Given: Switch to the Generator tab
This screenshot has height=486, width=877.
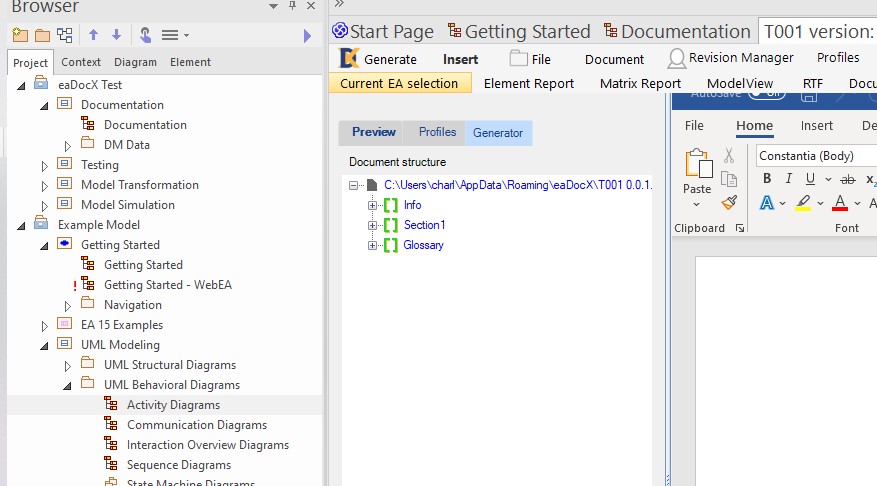Looking at the screenshot, I should point(498,133).
